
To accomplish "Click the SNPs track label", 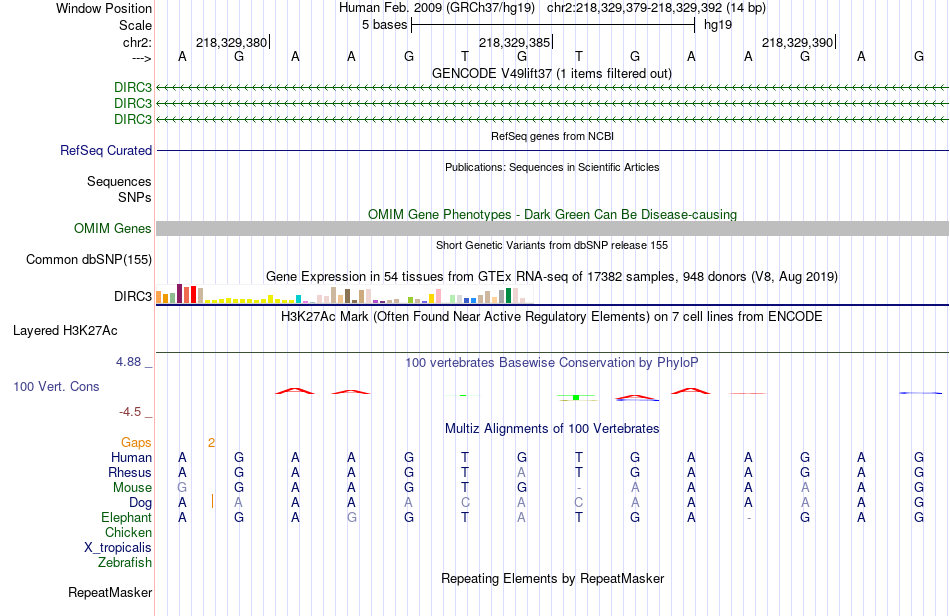I will [x=135, y=197].
